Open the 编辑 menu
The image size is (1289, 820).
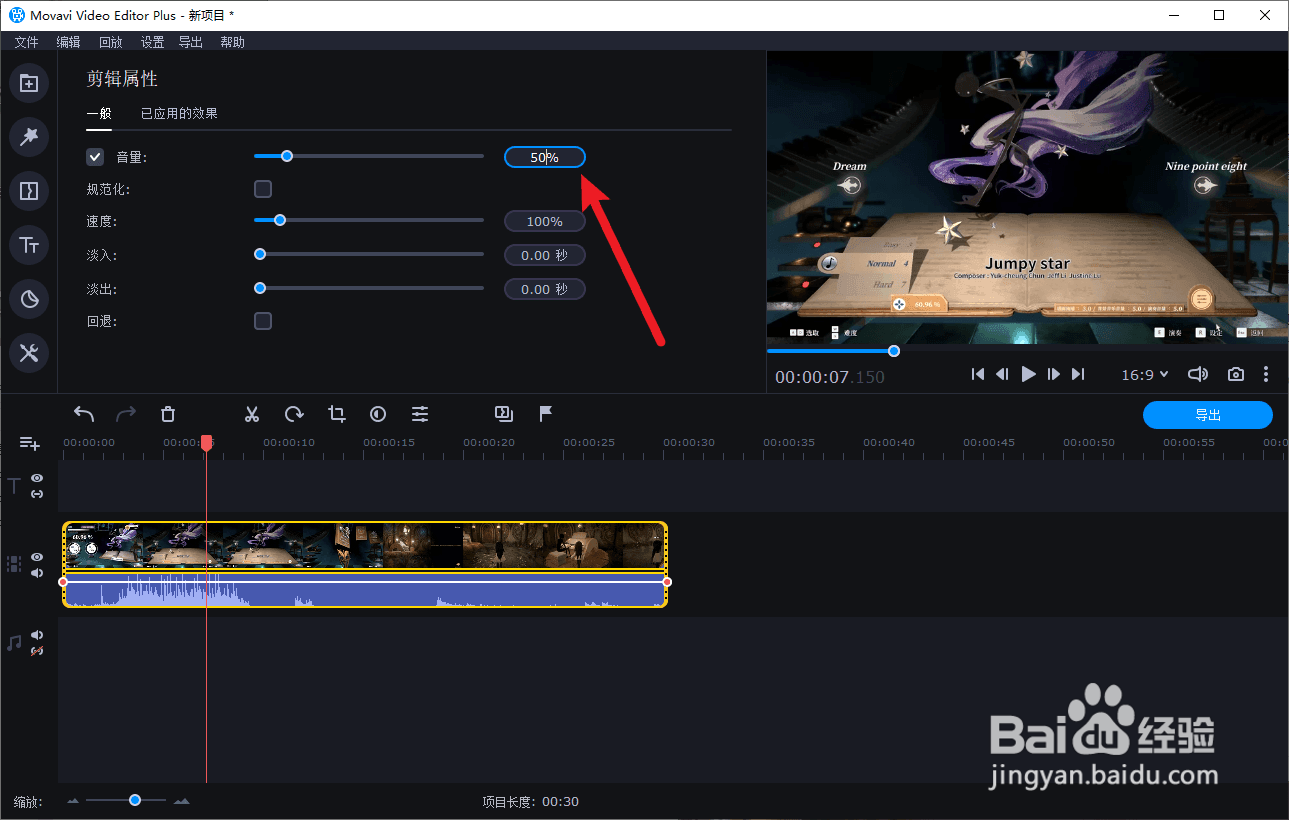pyautogui.click(x=68, y=42)
